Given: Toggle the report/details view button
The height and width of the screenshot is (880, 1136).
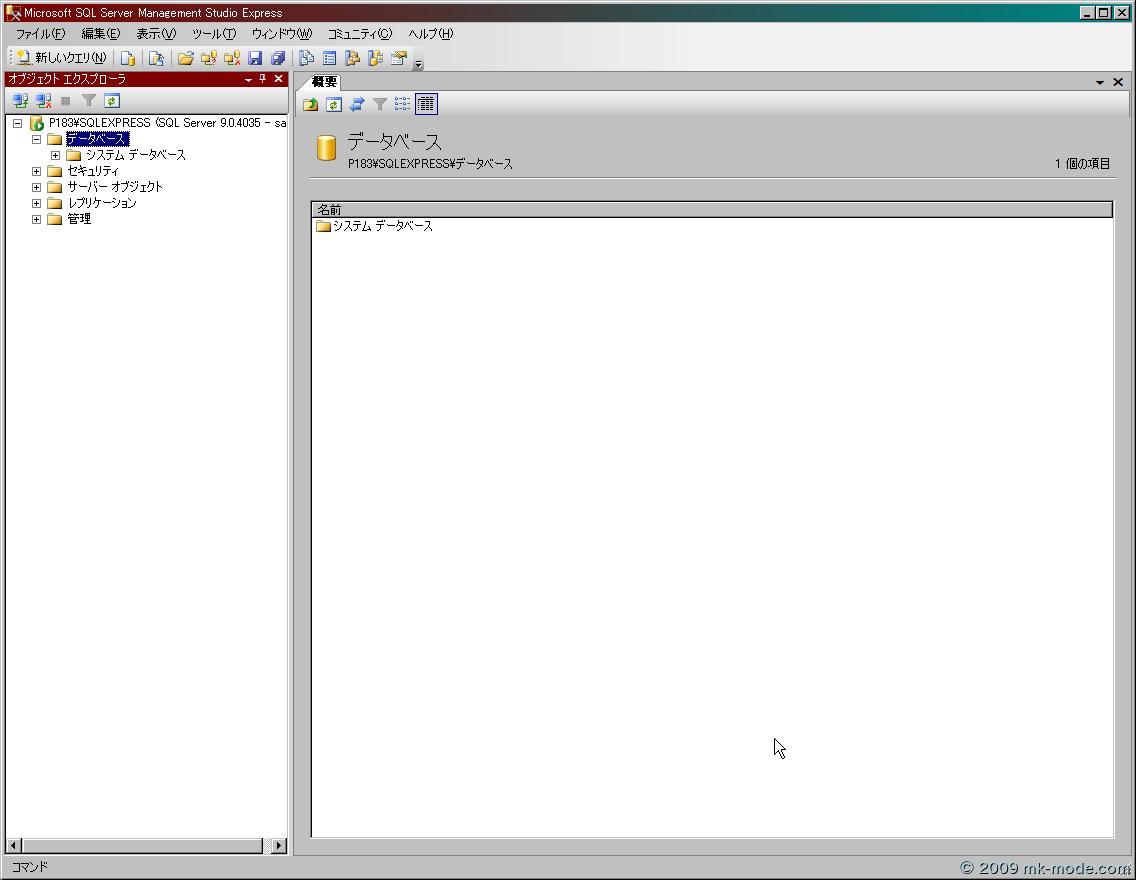Looking at the screenshot, I should click(x=426, y=104).
